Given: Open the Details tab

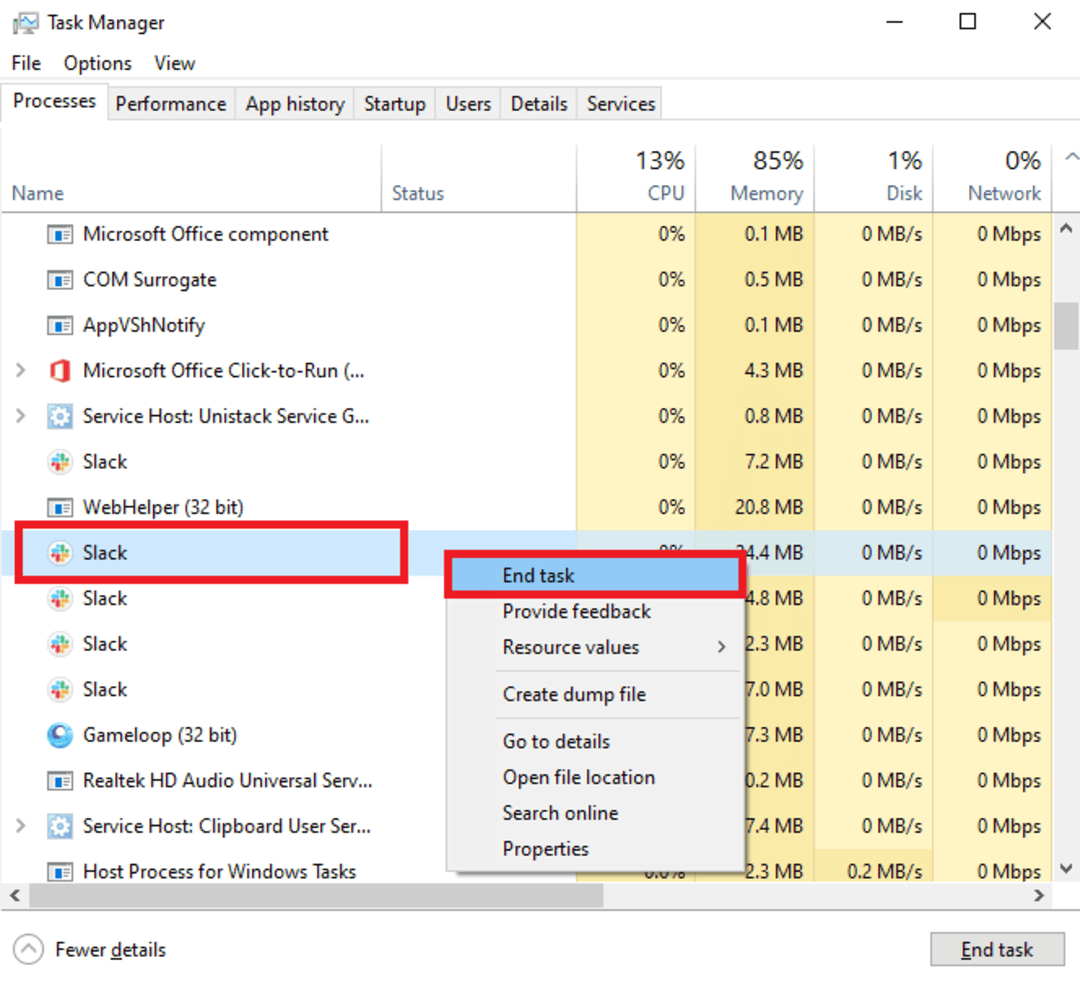Looking at the screenshot, I should click(x=539, y=104).
